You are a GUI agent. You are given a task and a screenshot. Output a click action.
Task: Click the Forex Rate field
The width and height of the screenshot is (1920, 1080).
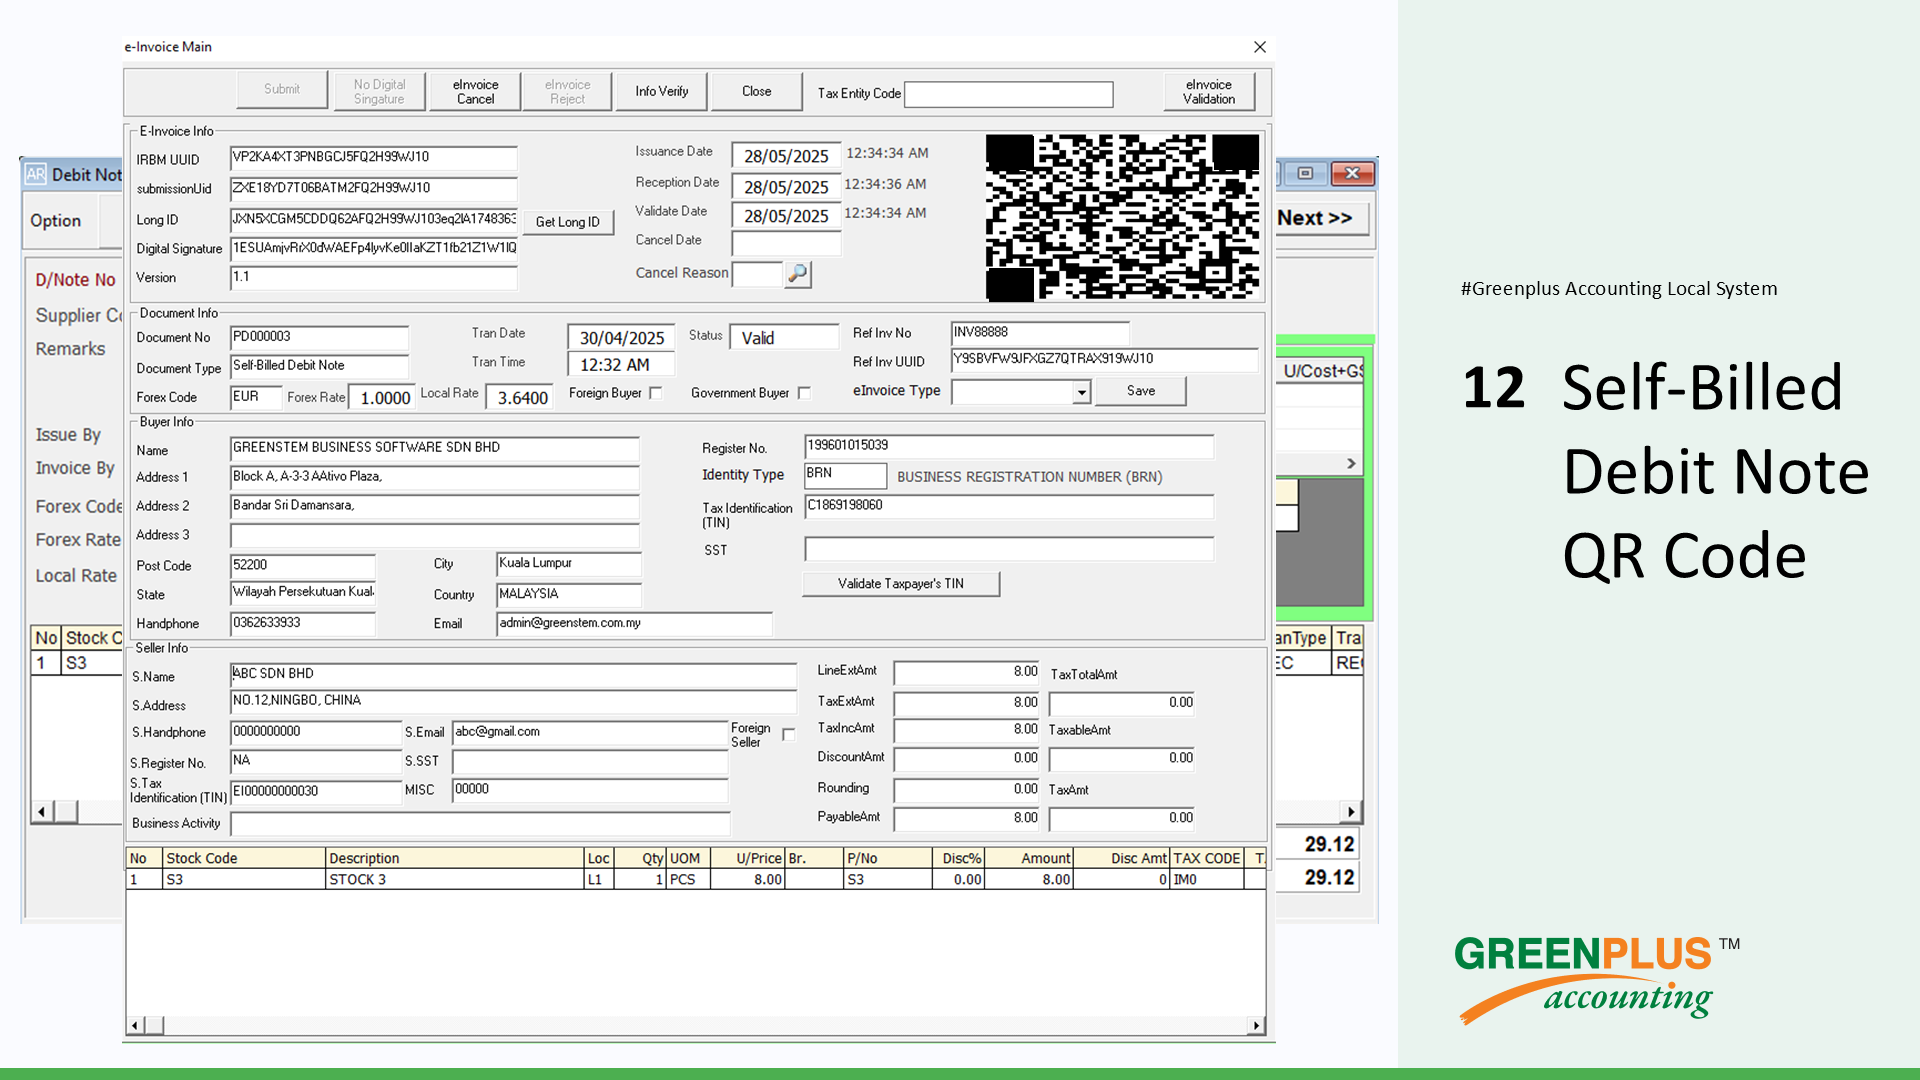(x=381, y=397)
